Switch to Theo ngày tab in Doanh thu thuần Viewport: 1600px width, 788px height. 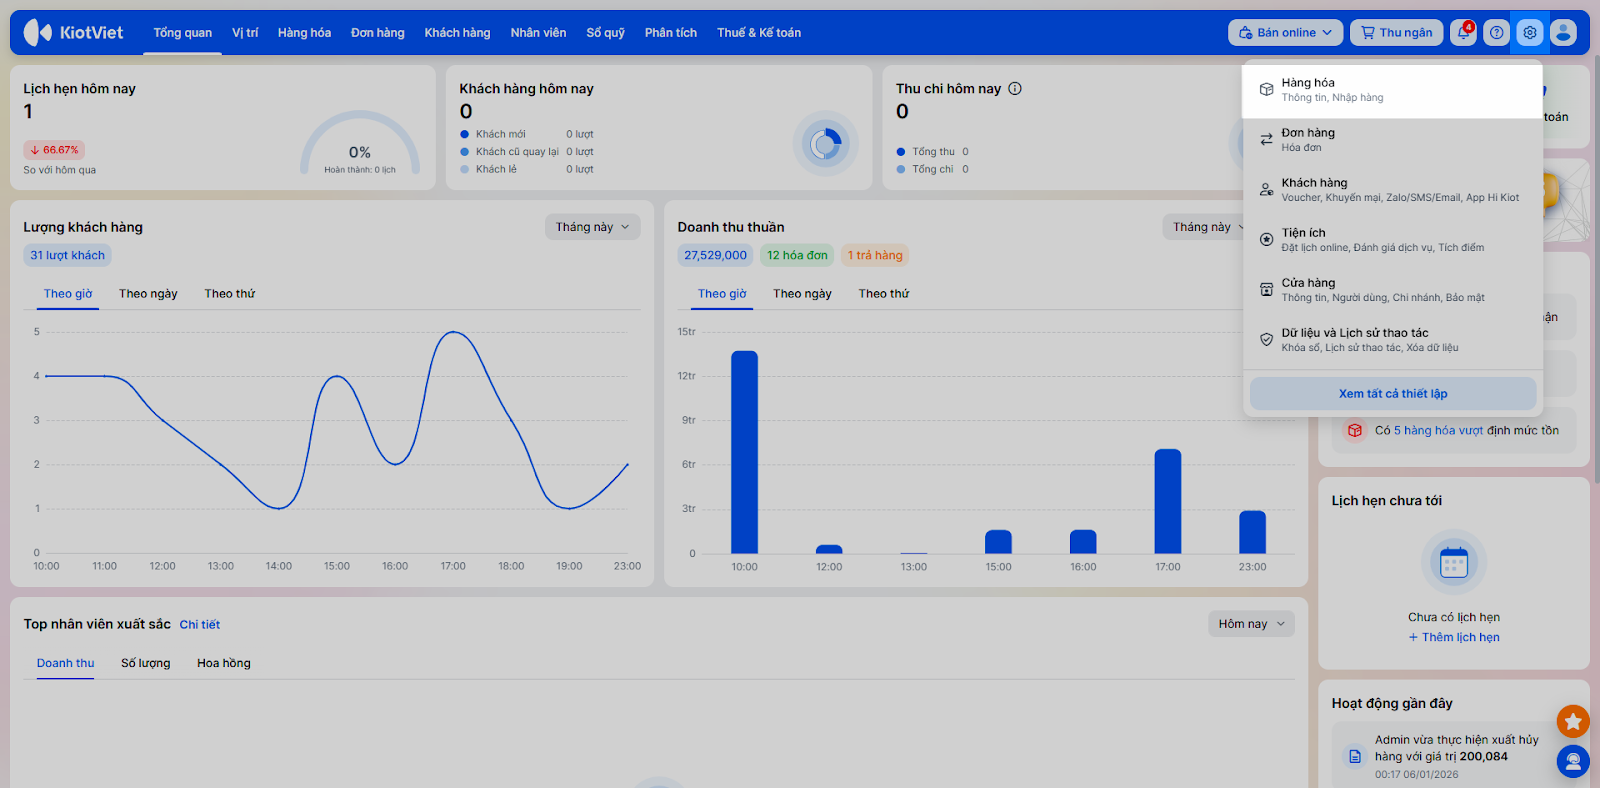pyautogui.click(x=802, y=294)
